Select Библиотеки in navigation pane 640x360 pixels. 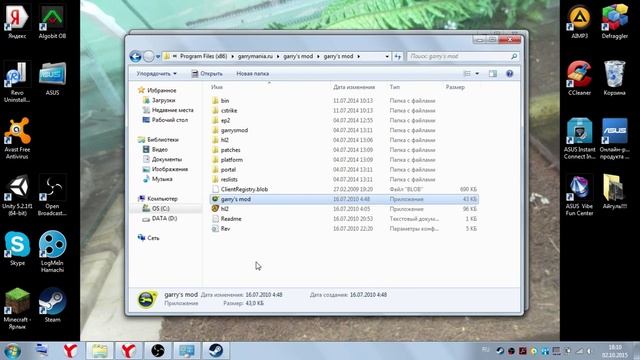point(158,139)
